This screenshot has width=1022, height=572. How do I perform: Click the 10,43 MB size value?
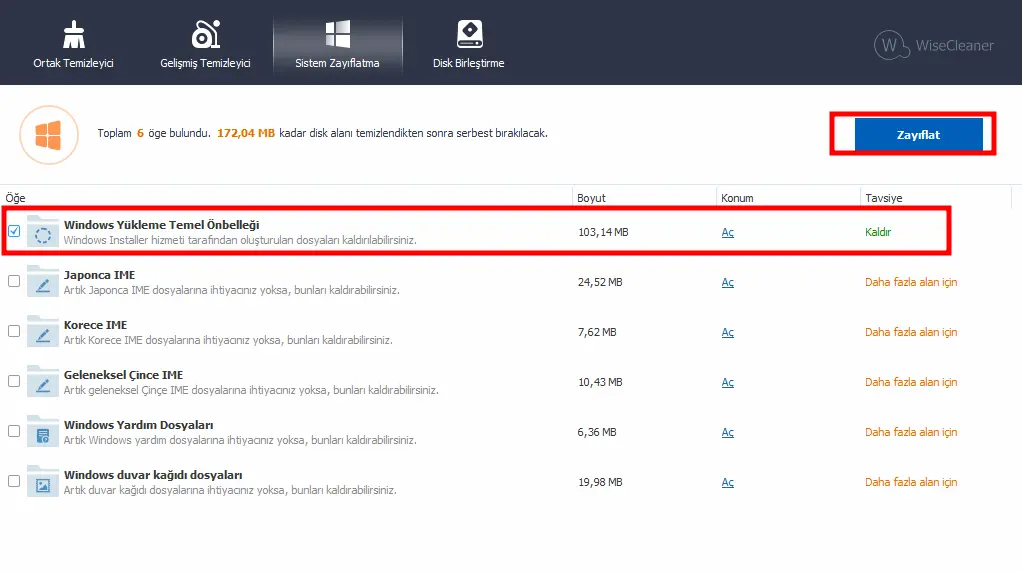(x=600, y=382)
